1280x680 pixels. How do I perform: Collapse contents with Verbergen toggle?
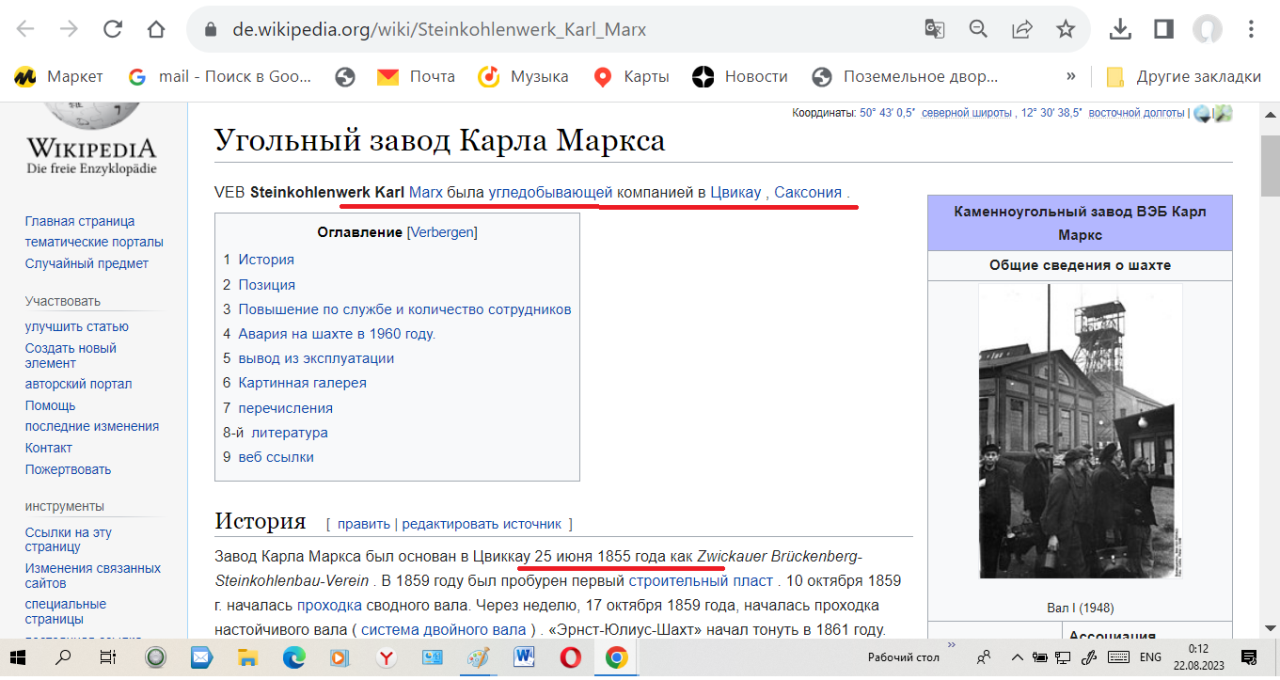click(x=442, y=232)
